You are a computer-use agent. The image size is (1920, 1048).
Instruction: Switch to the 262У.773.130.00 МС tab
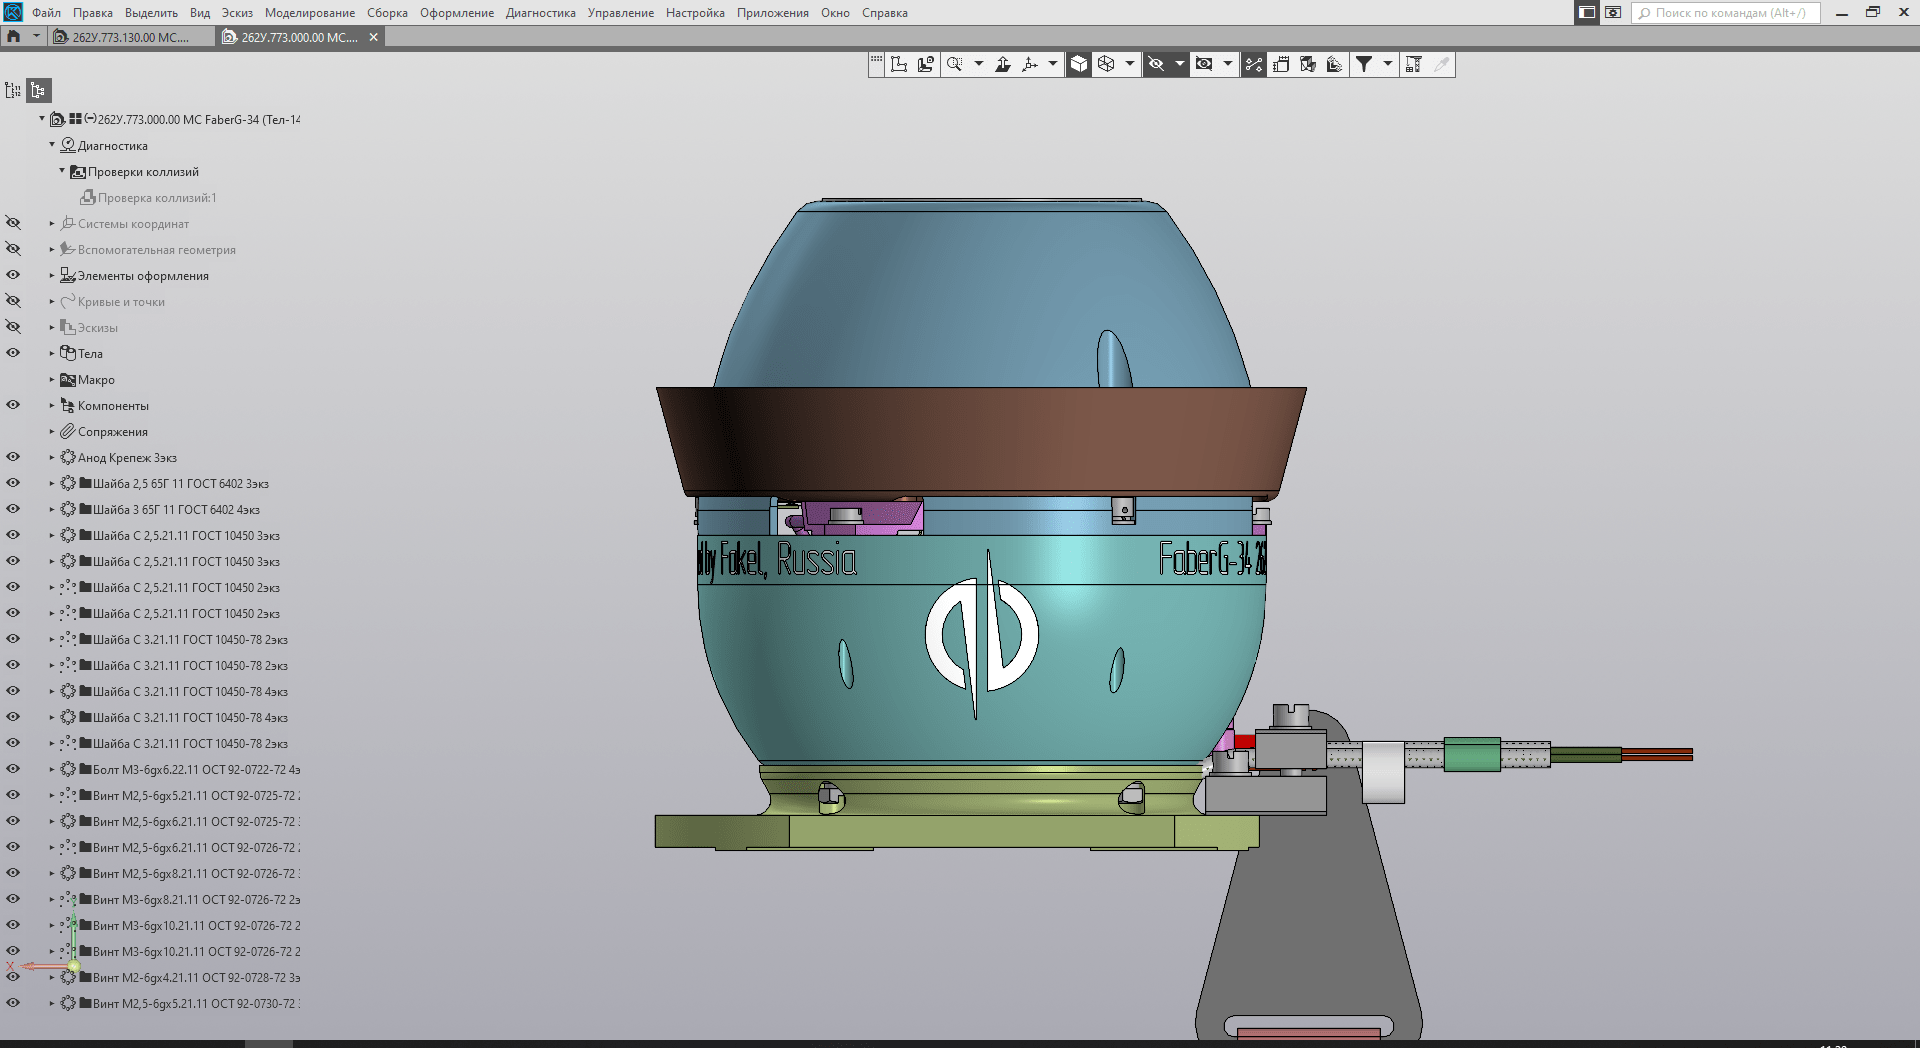pos(130,37)
